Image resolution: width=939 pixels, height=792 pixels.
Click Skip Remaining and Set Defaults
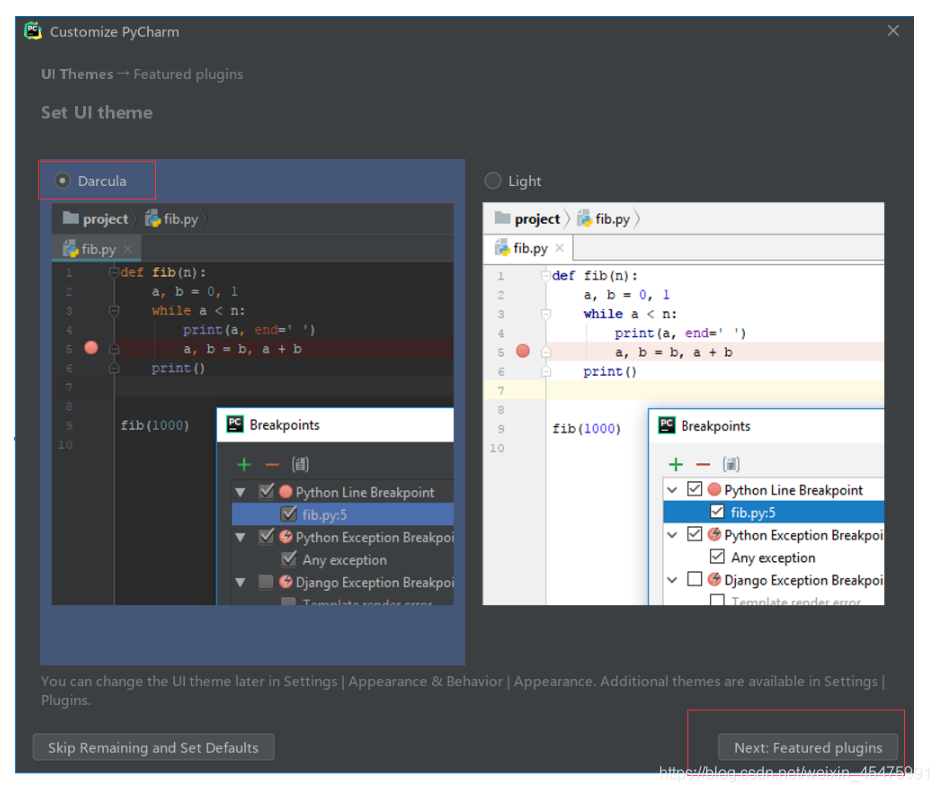(153, 747)
